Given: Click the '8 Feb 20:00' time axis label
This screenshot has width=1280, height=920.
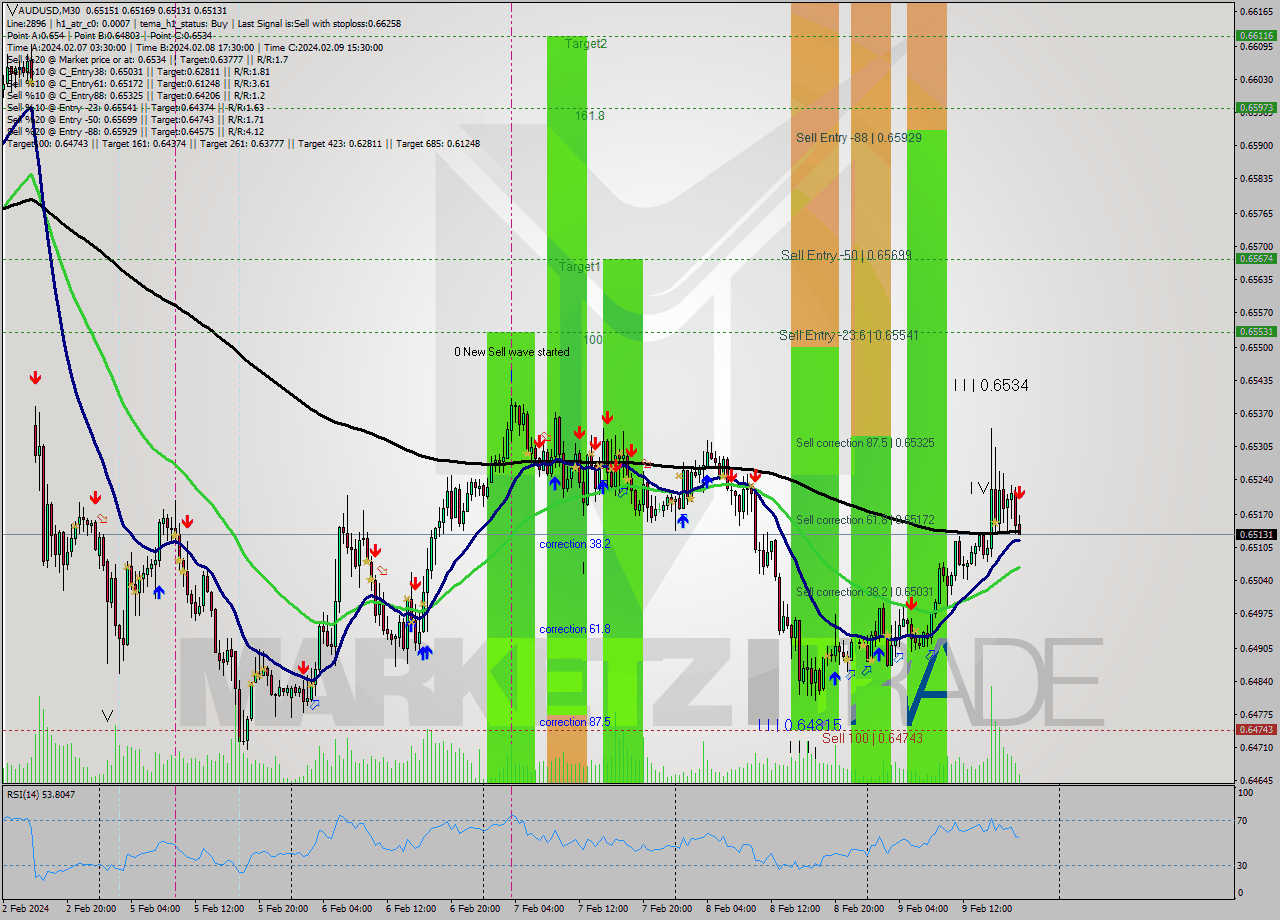Looking at the screenshot, I should click(x=859, y=909).
